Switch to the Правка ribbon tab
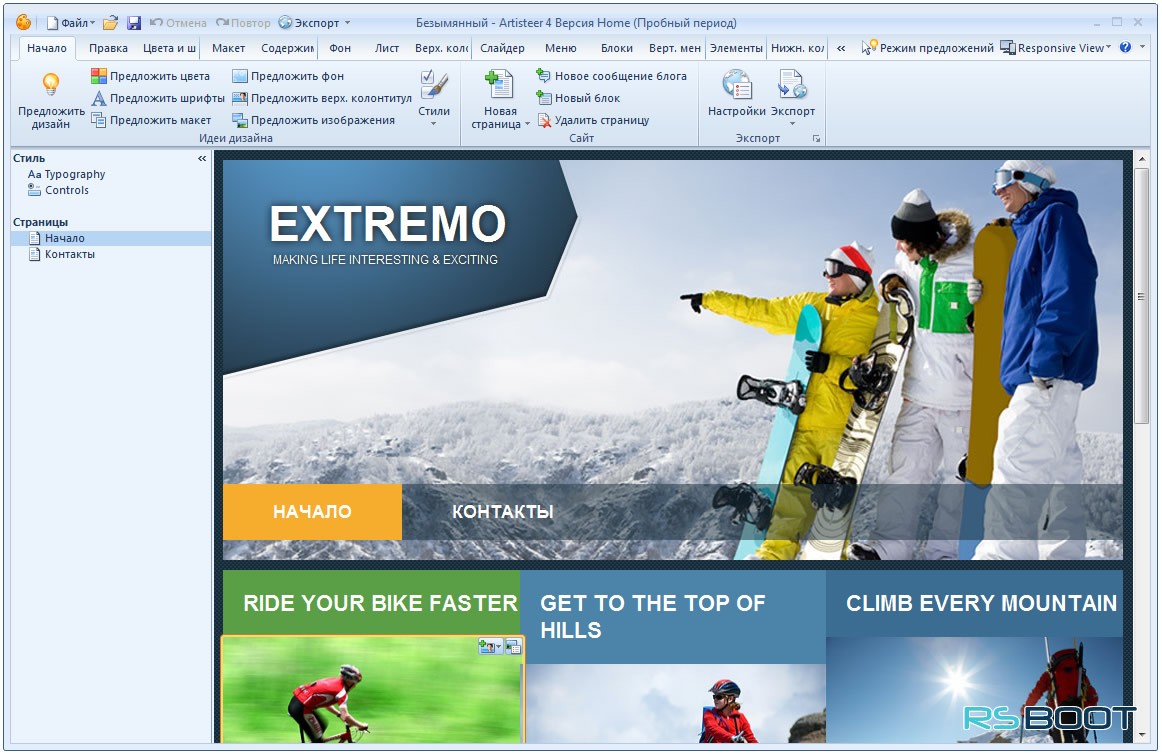This screenshot has height=755, width=1162. click(108, 48)
